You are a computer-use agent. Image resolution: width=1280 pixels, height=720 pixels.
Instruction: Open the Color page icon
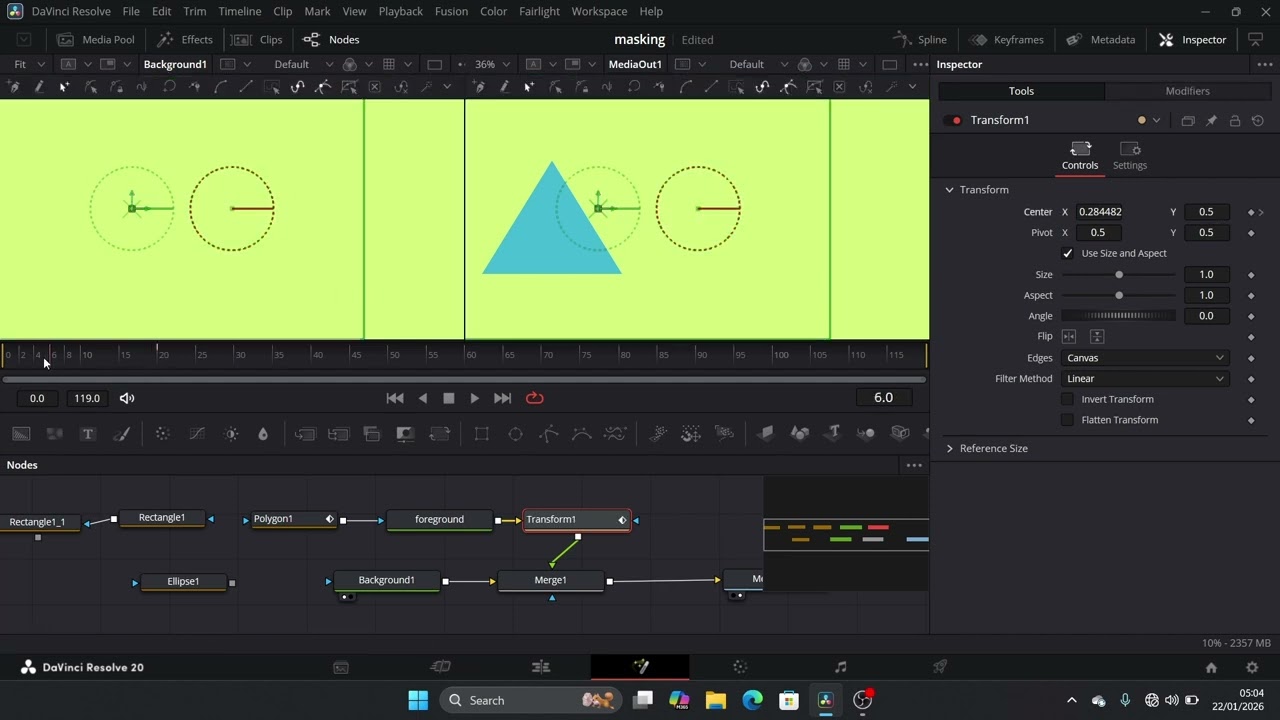click(740, 667)
